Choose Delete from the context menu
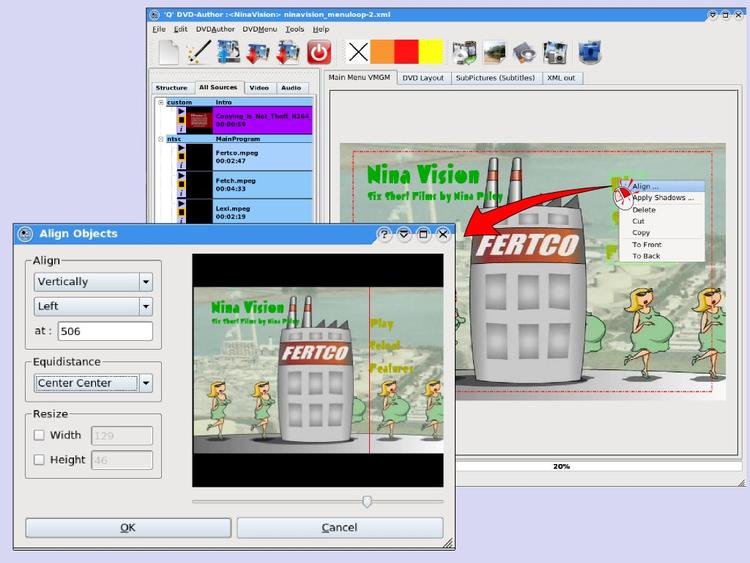The image size is (750, 563). point(662,210)
